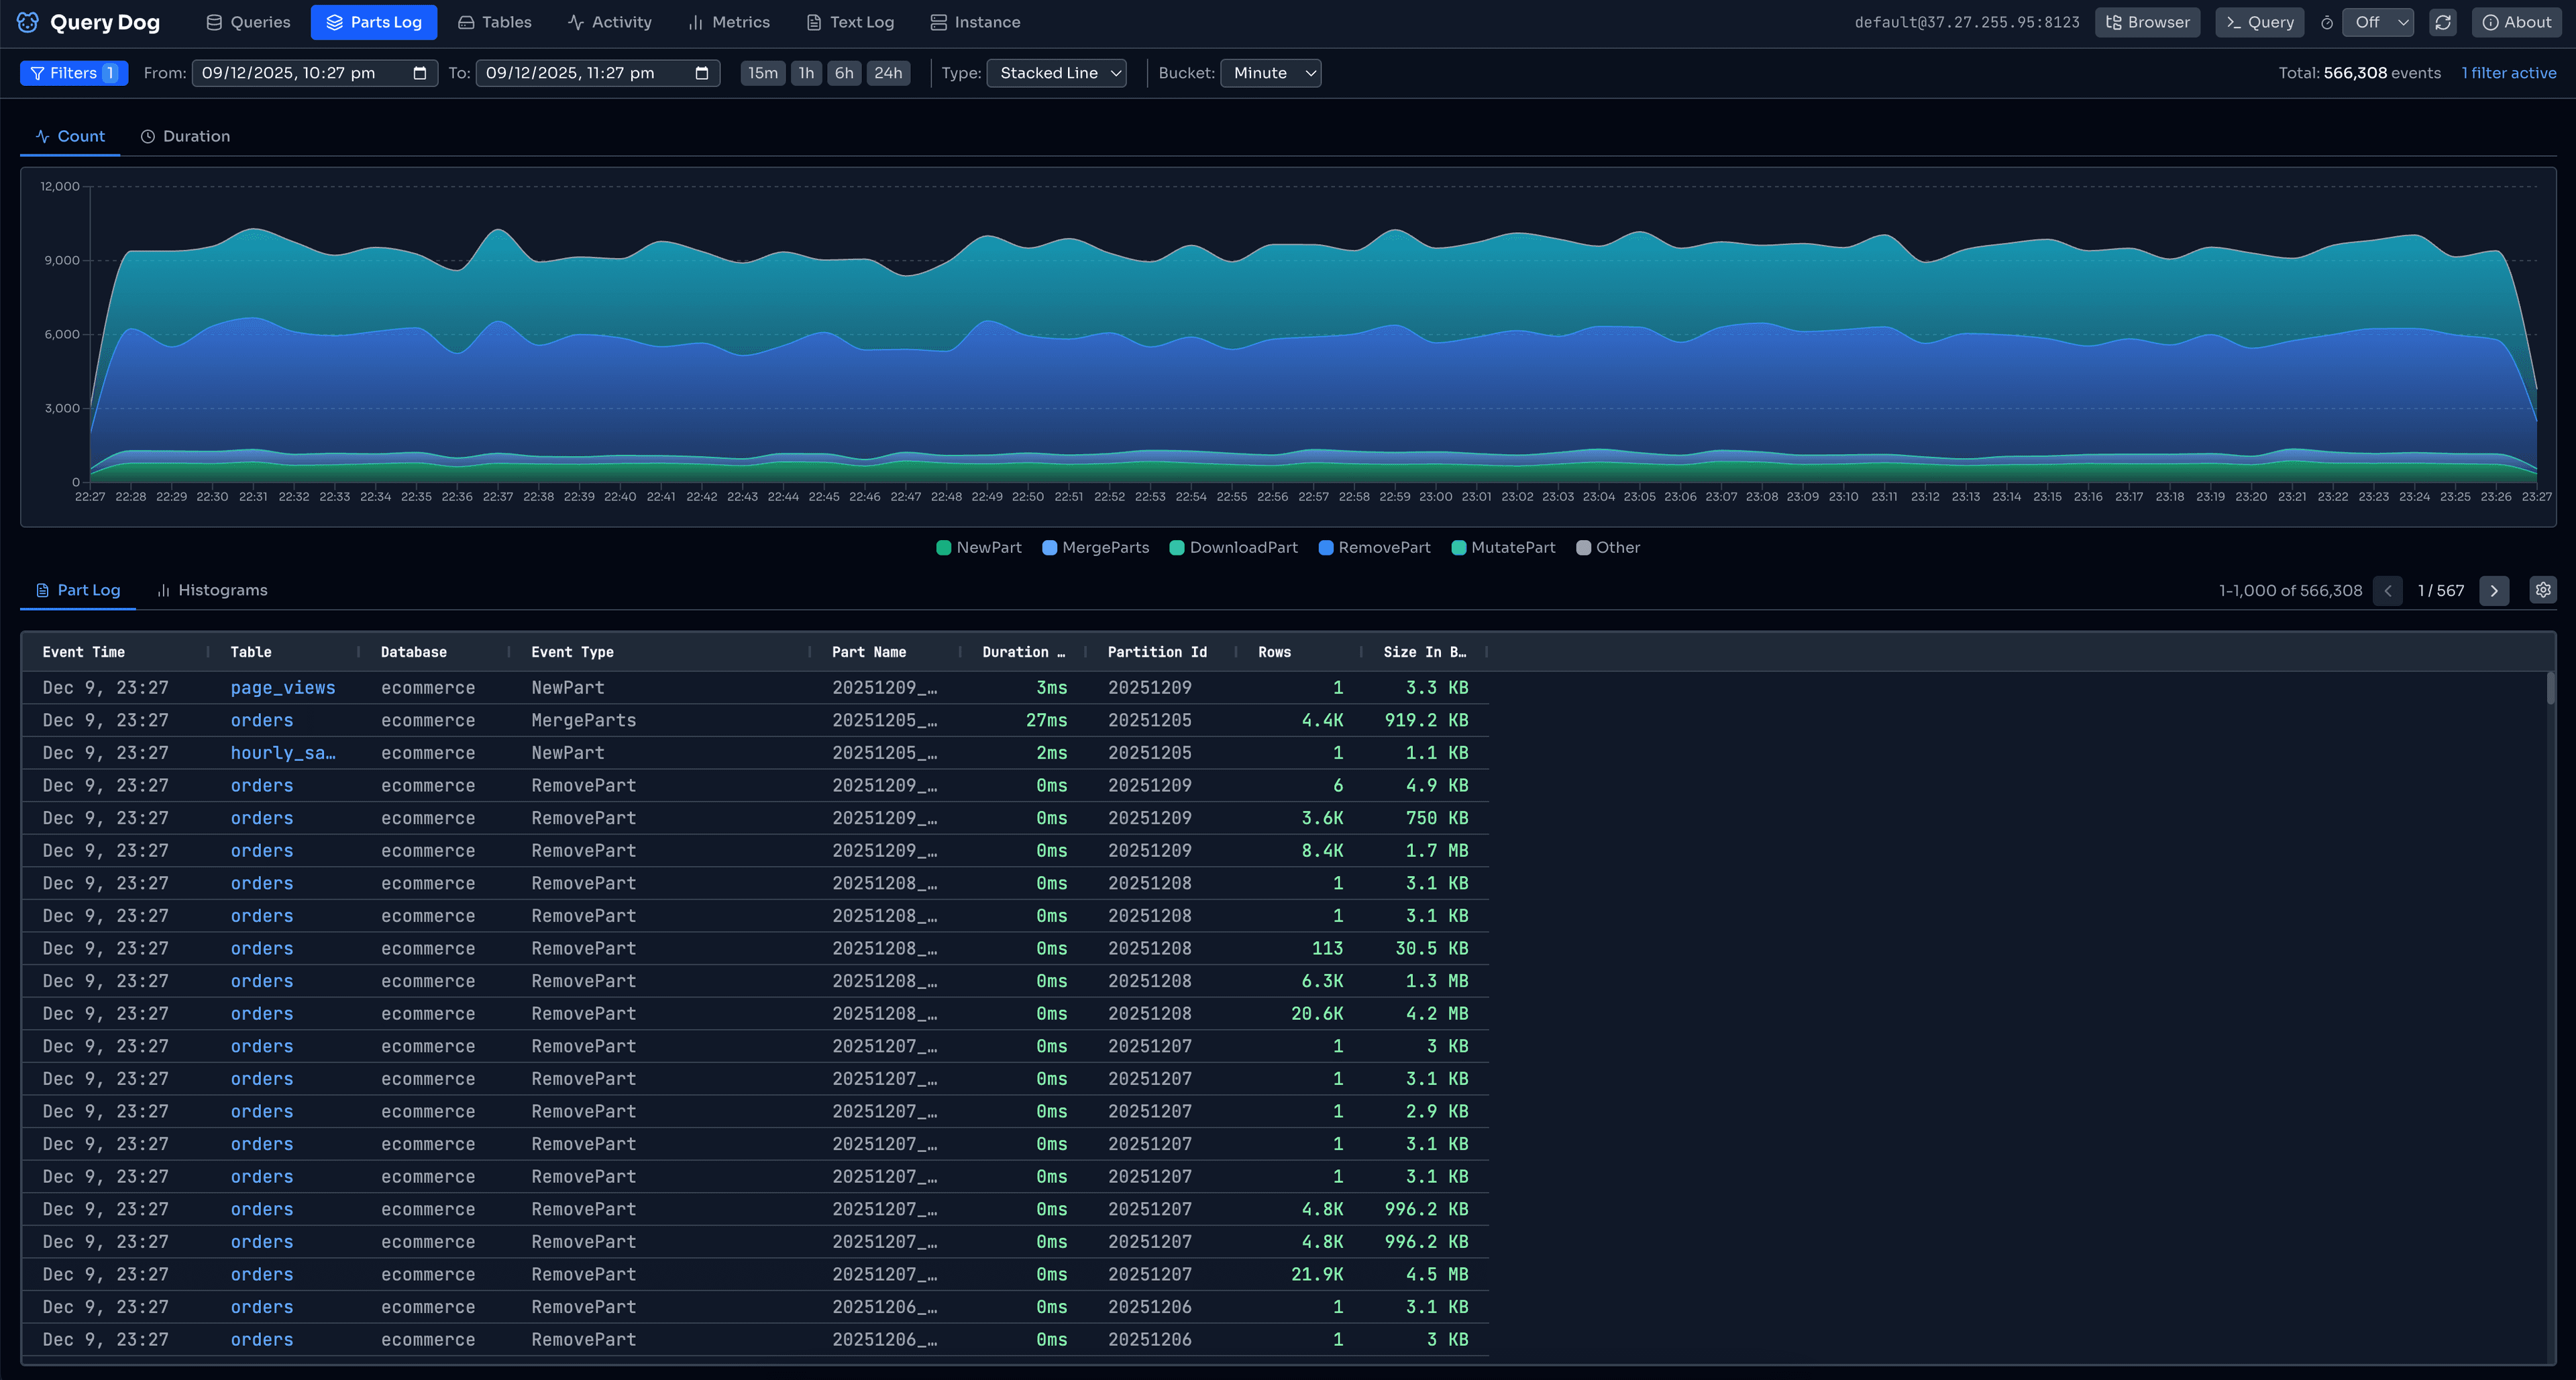Open the Filters panel
This screenshot has width=2576, height=1380.
(74, 73)
